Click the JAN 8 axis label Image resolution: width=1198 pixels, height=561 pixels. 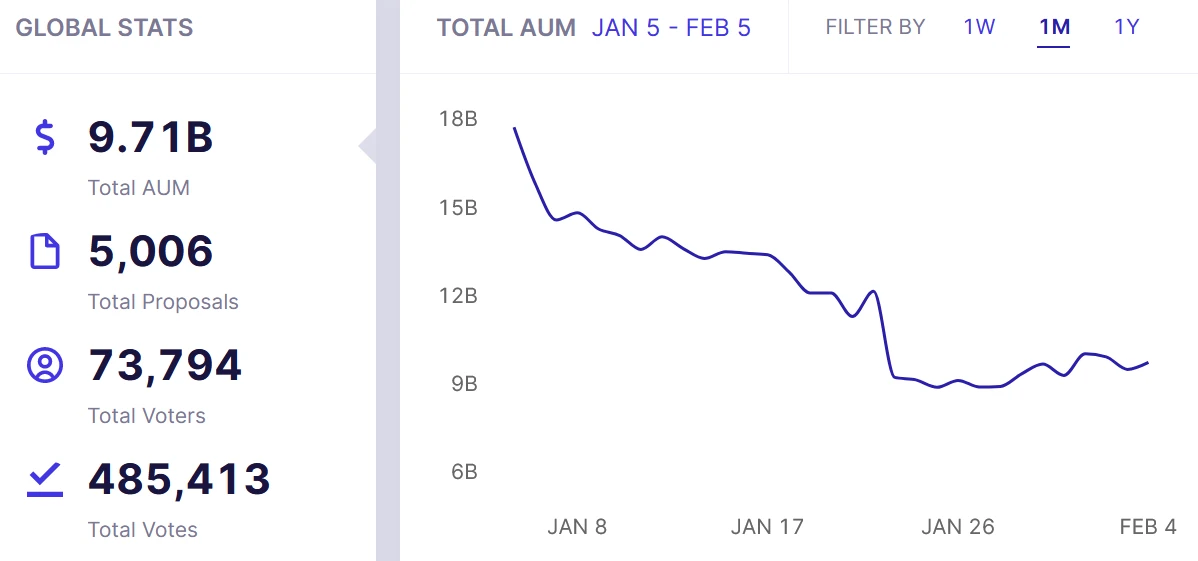(x=577, y=527)
